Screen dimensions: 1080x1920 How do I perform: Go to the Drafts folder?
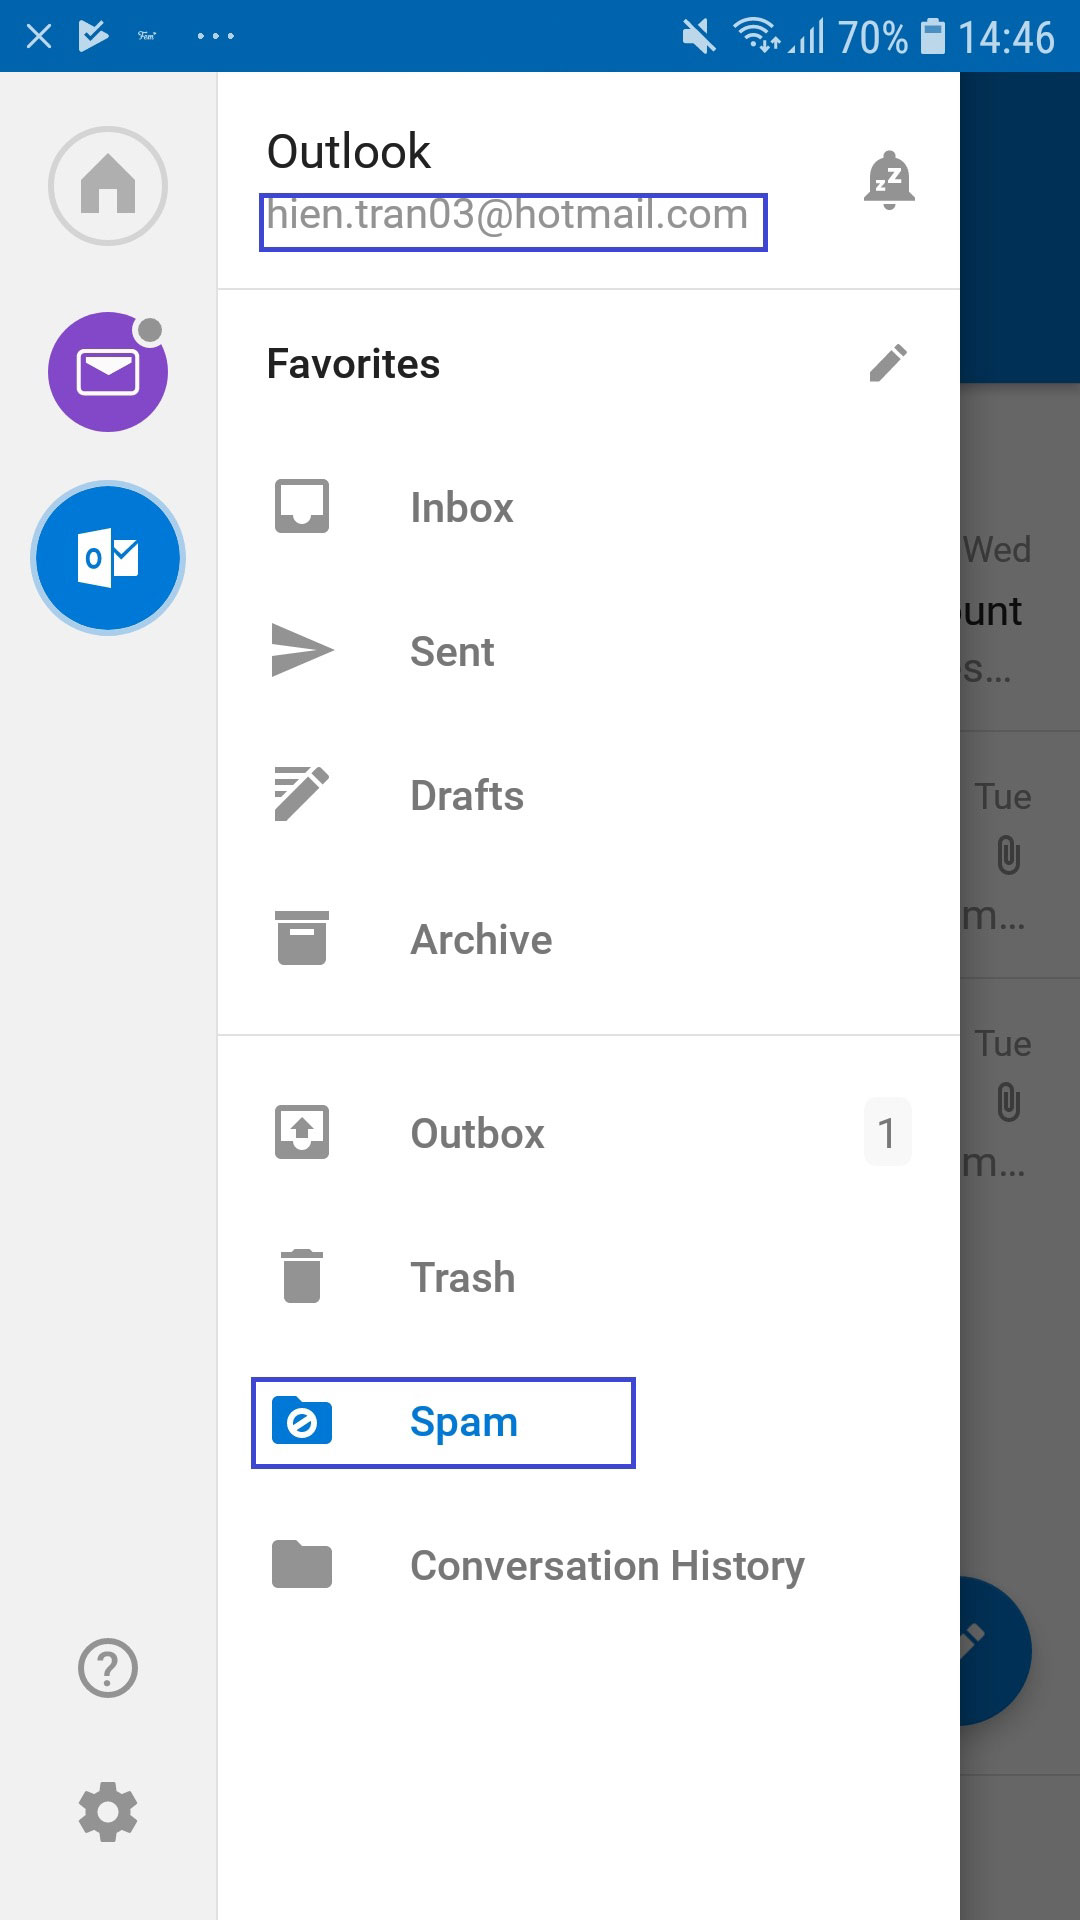[x=467, y=796]
